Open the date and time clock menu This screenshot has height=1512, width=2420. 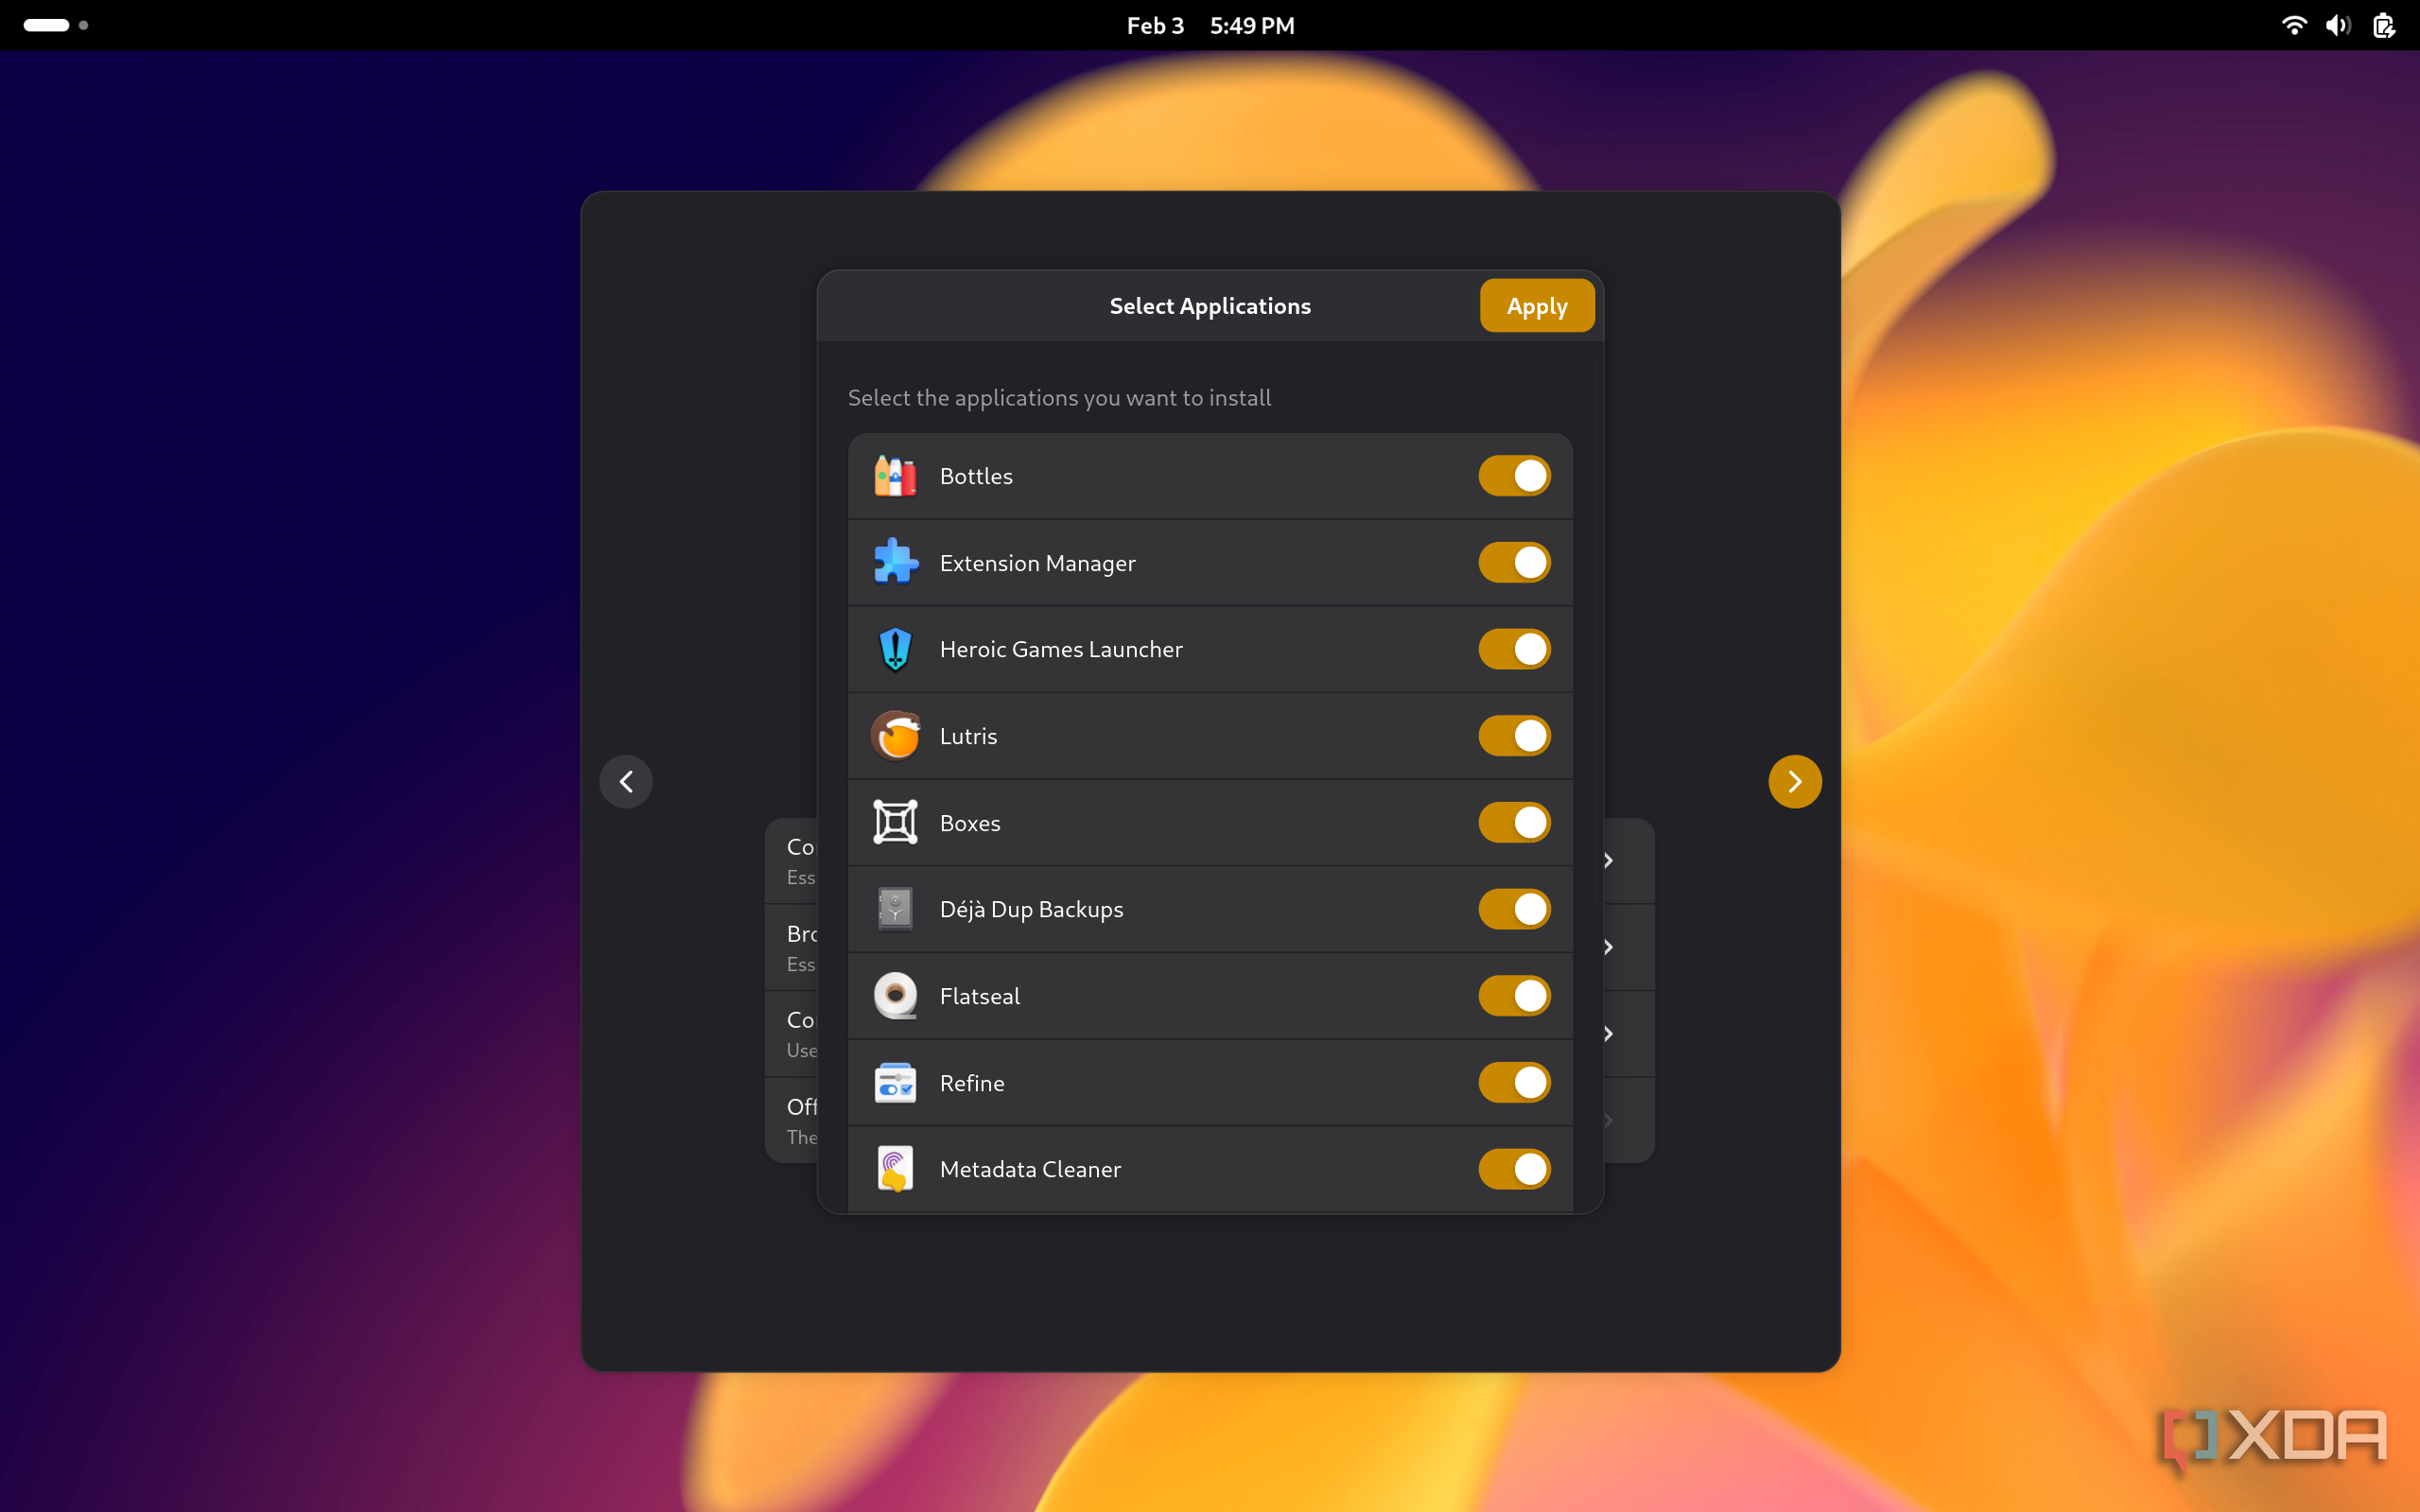pyautogui.click(x=1210, y=25)
